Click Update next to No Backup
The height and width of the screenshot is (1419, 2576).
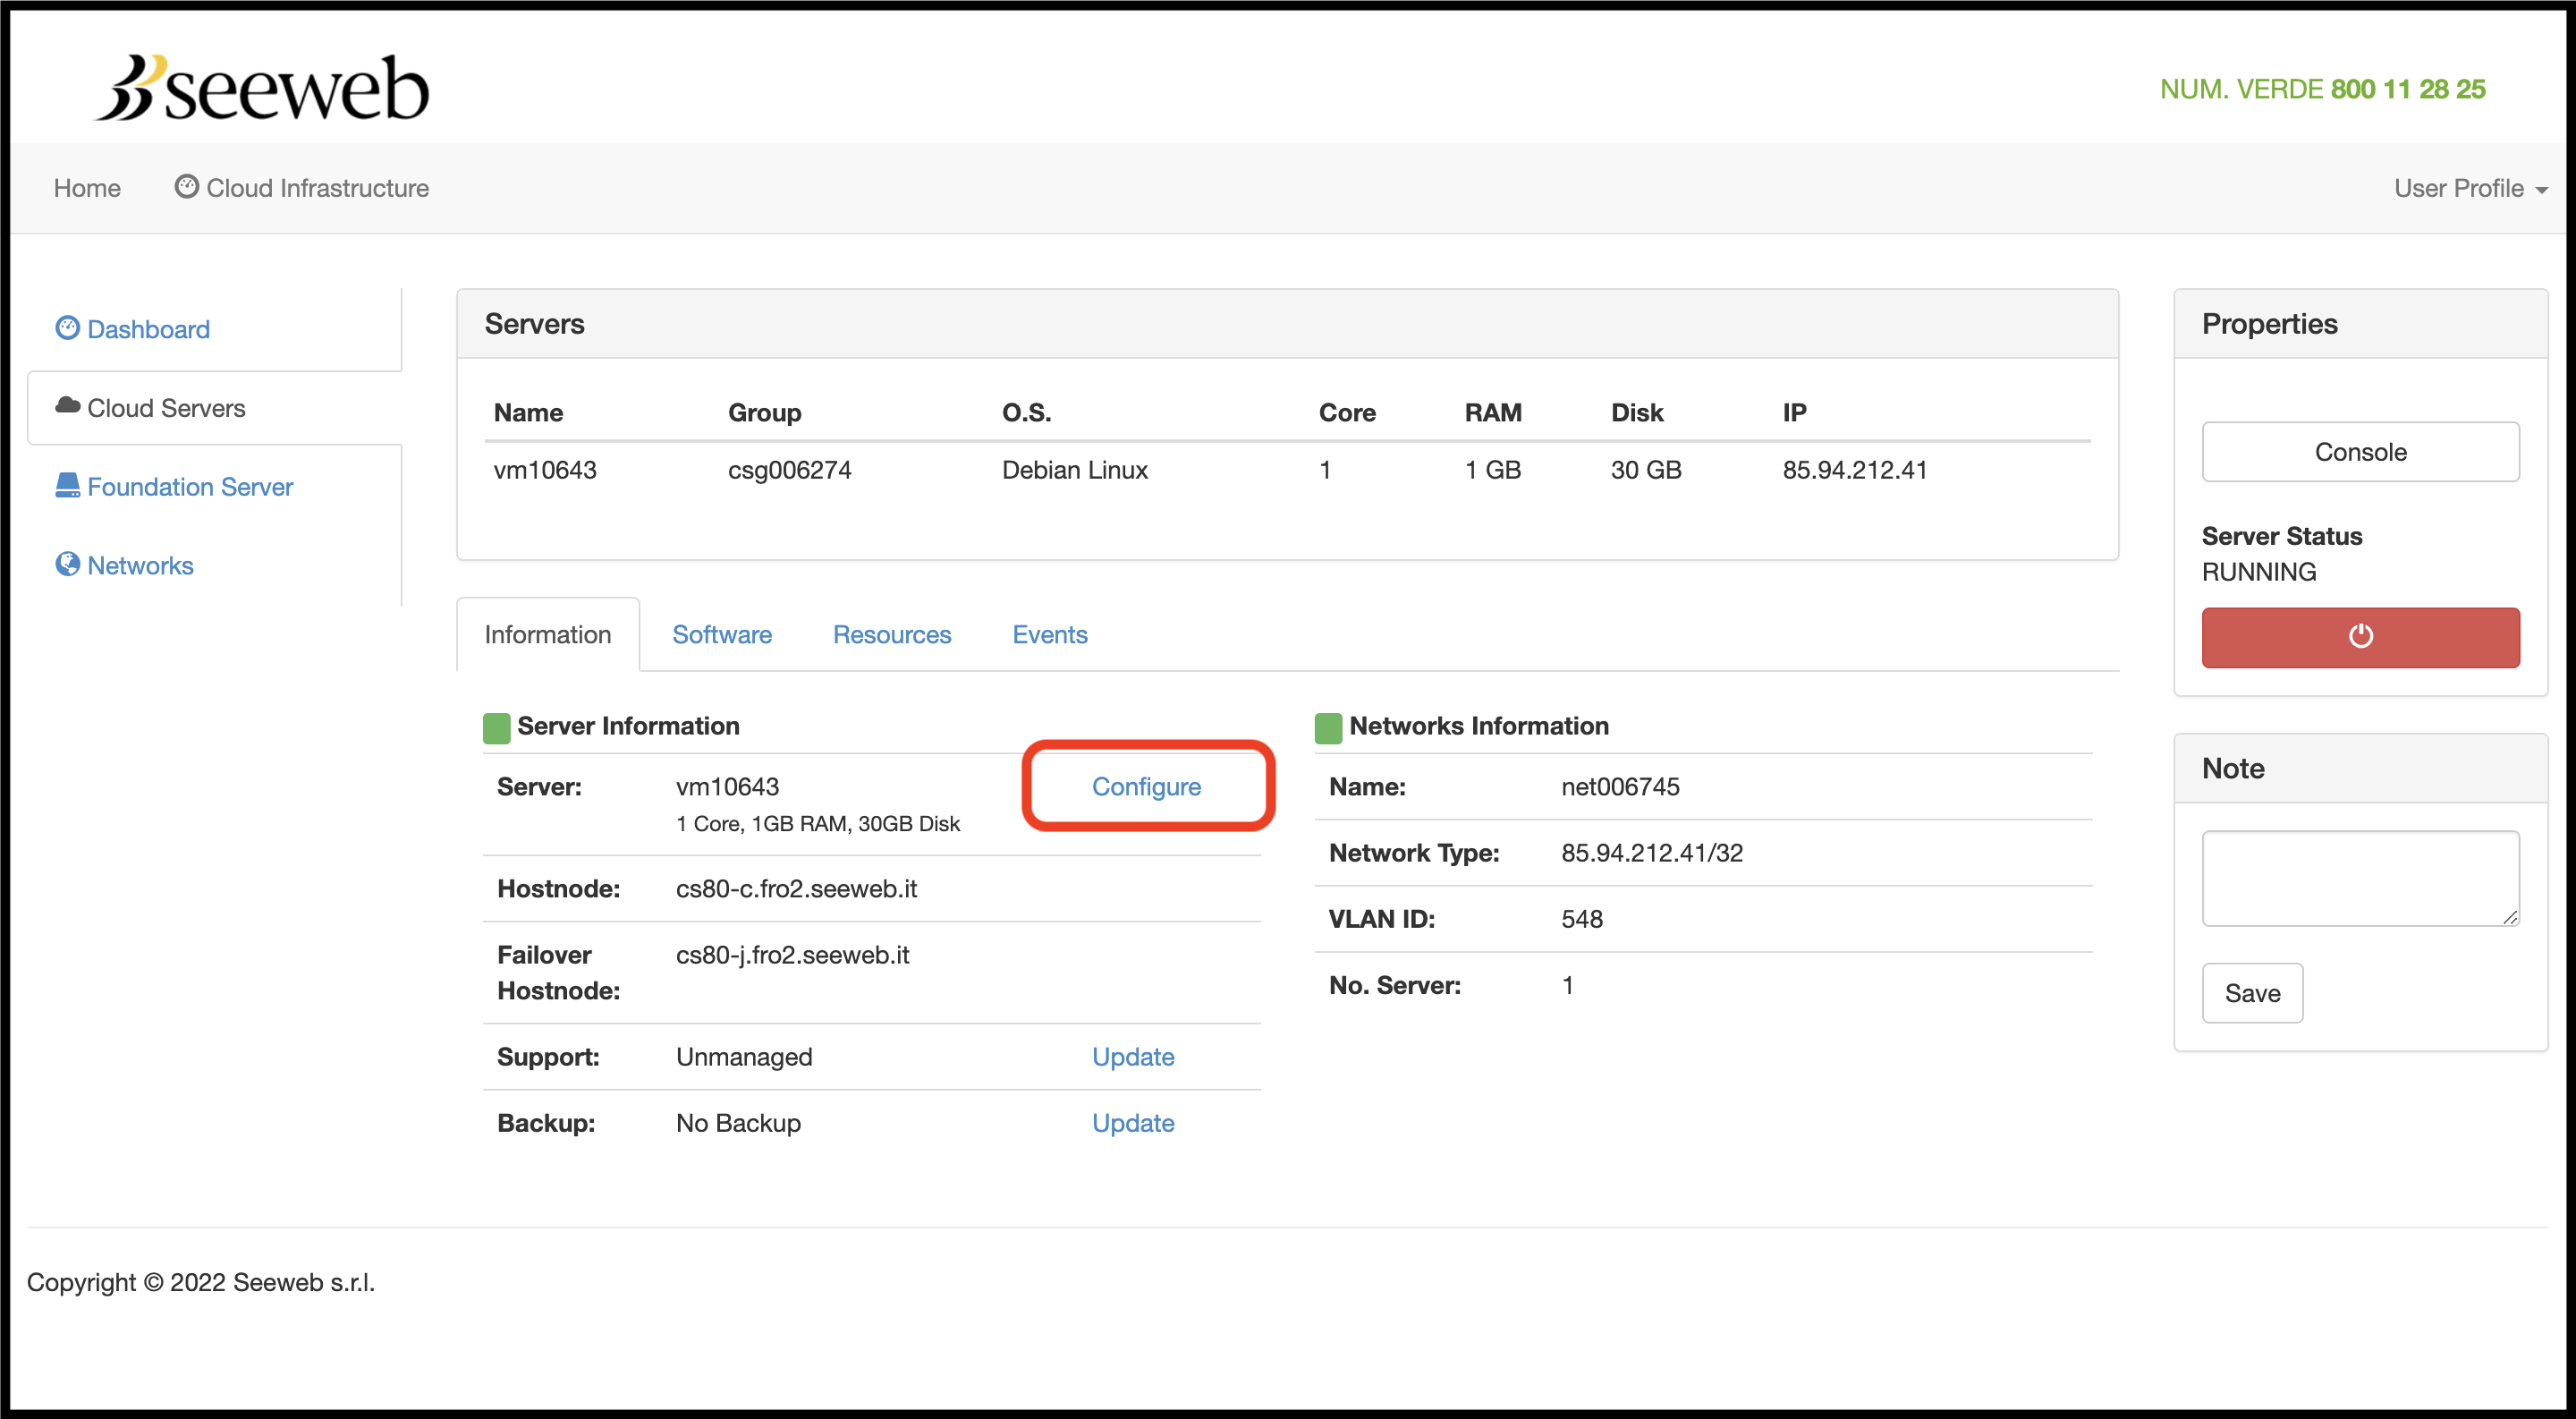(x=1133, y=1123)
